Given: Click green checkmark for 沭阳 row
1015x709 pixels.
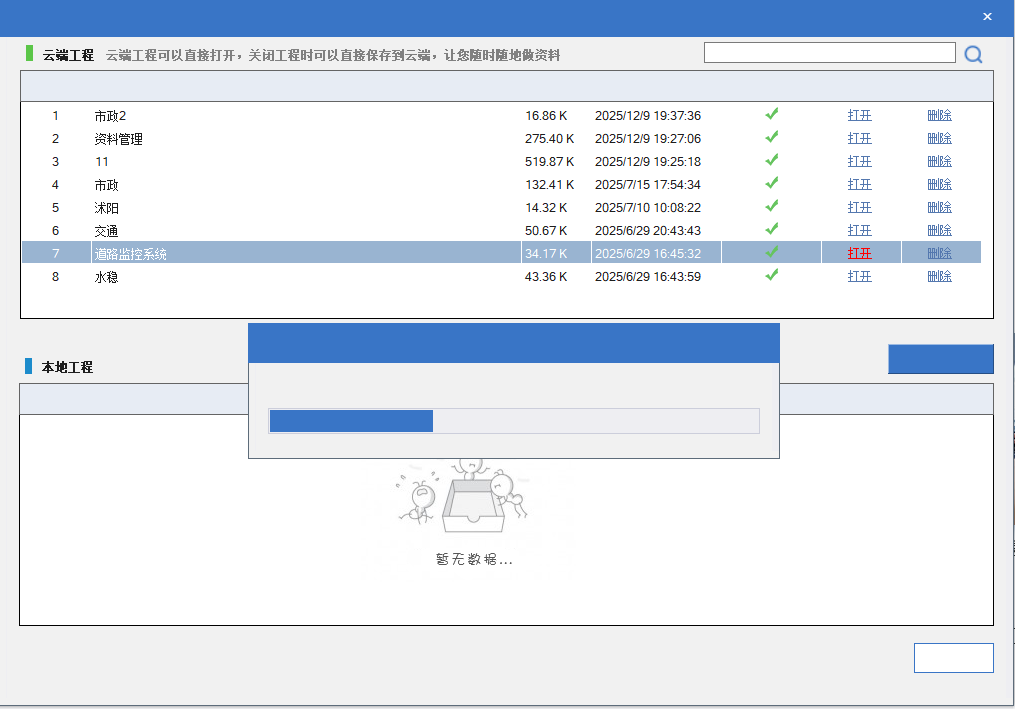Looking at the screenshot, I should click(772, 207).
